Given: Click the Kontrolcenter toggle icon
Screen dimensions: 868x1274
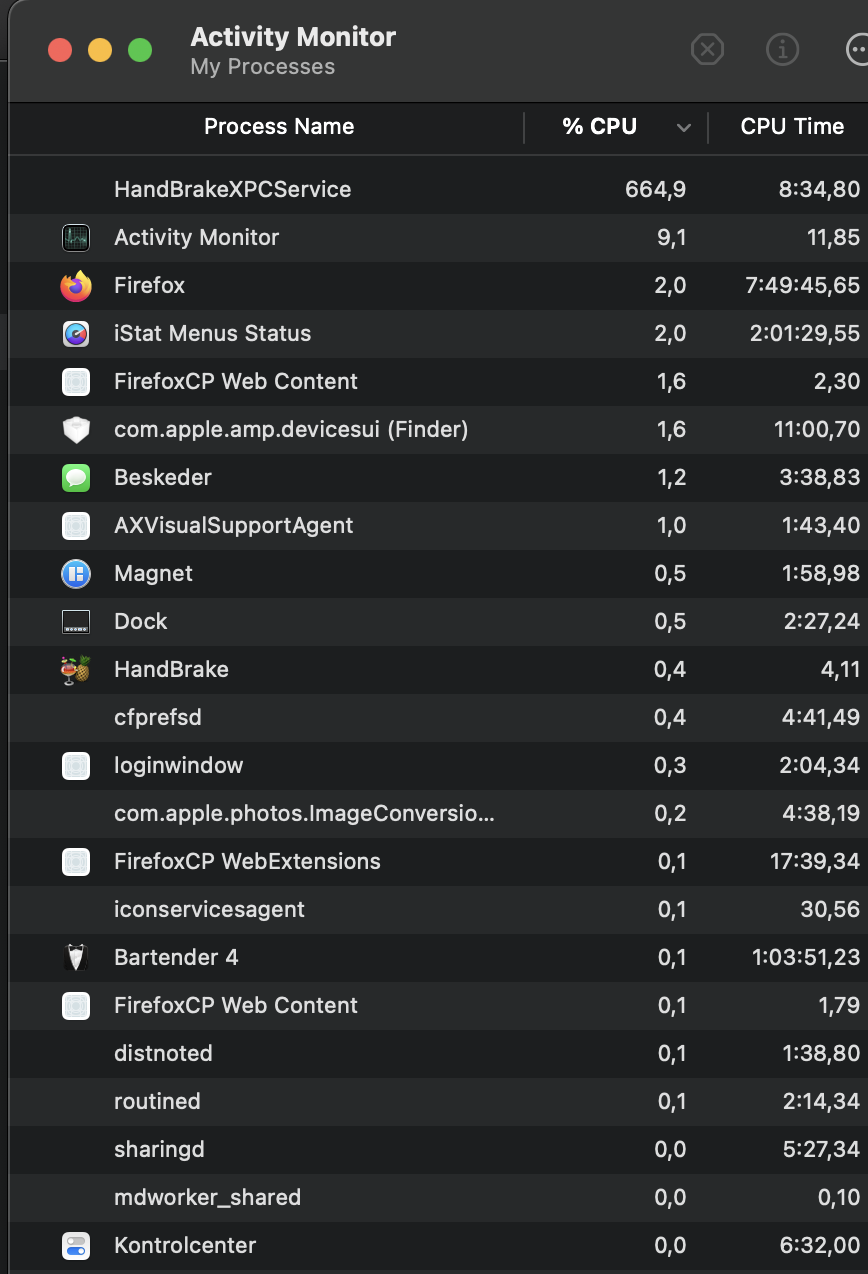Looking at the screenshot, I should [76, 1246].
